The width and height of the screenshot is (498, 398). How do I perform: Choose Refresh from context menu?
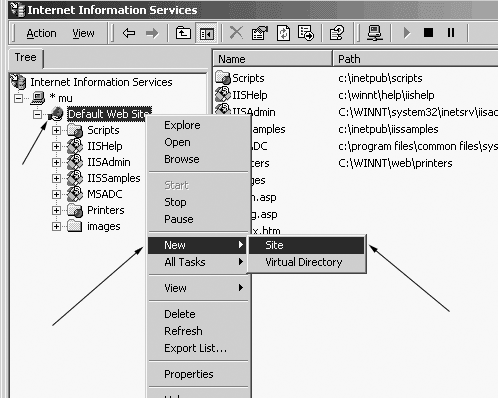point(199,331)
